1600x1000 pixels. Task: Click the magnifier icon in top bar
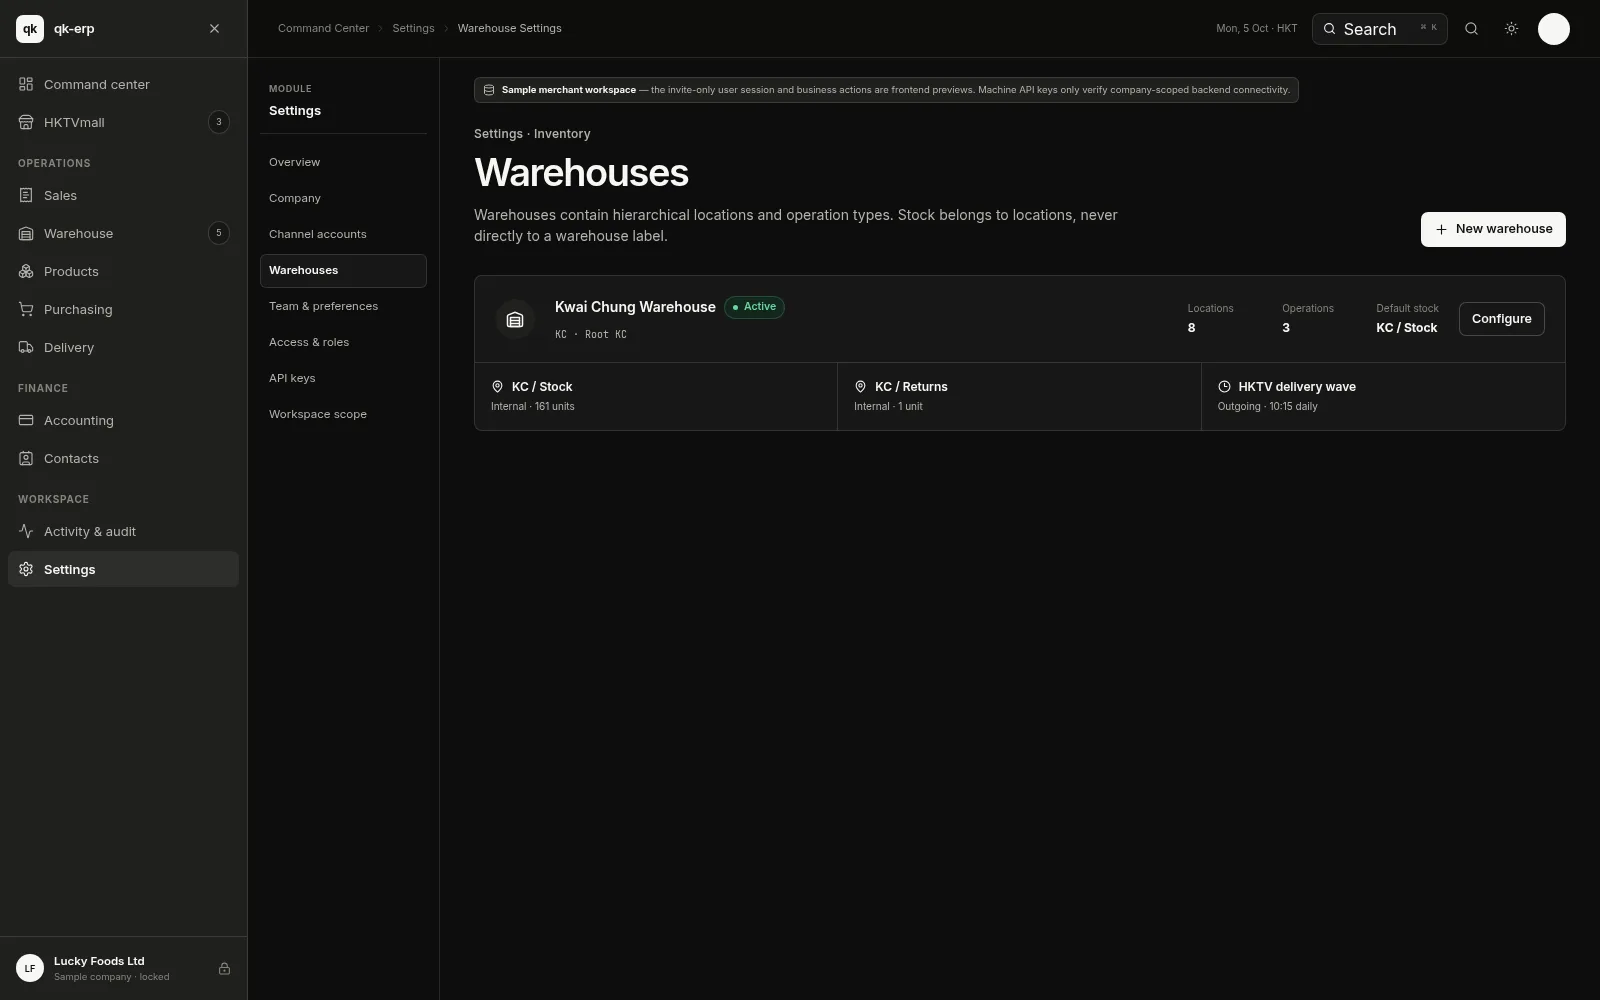click(x=1471, y=29)
